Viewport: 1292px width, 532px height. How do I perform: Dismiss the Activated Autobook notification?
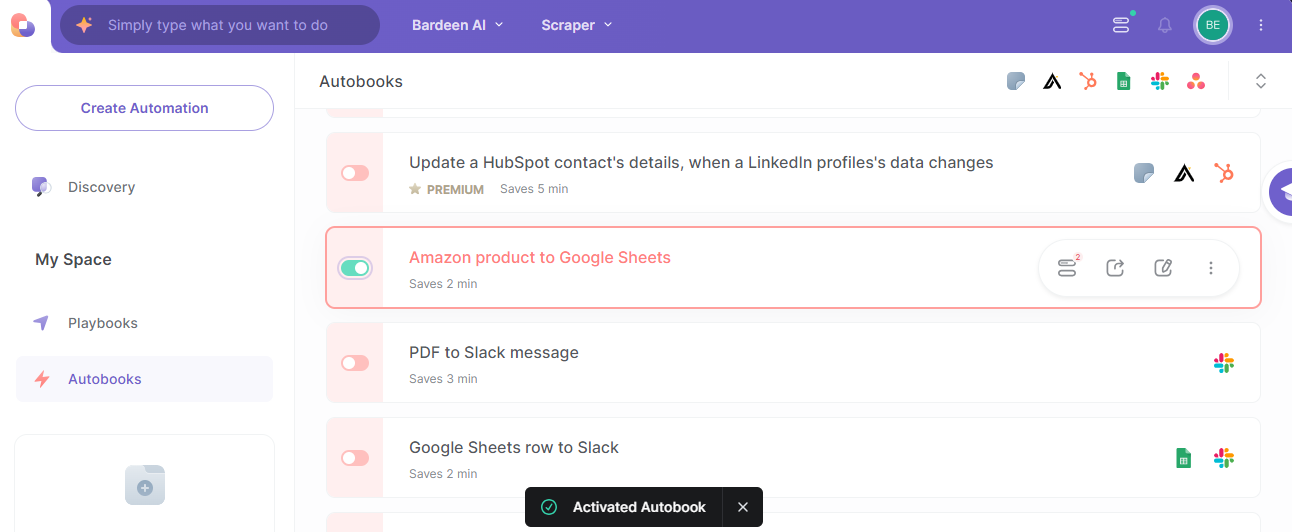pyautogui.click(x=743, y=507)
